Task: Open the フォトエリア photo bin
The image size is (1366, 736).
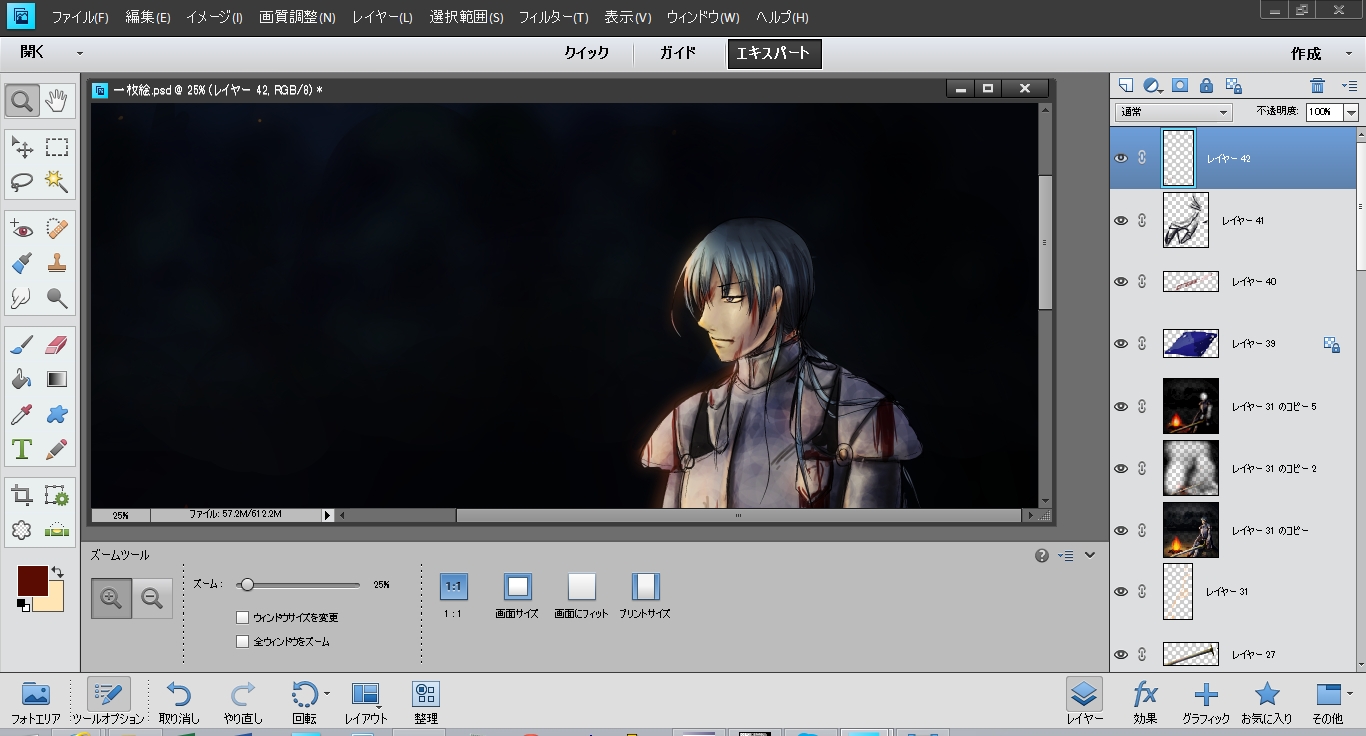Action: click(x=35, y=701)
